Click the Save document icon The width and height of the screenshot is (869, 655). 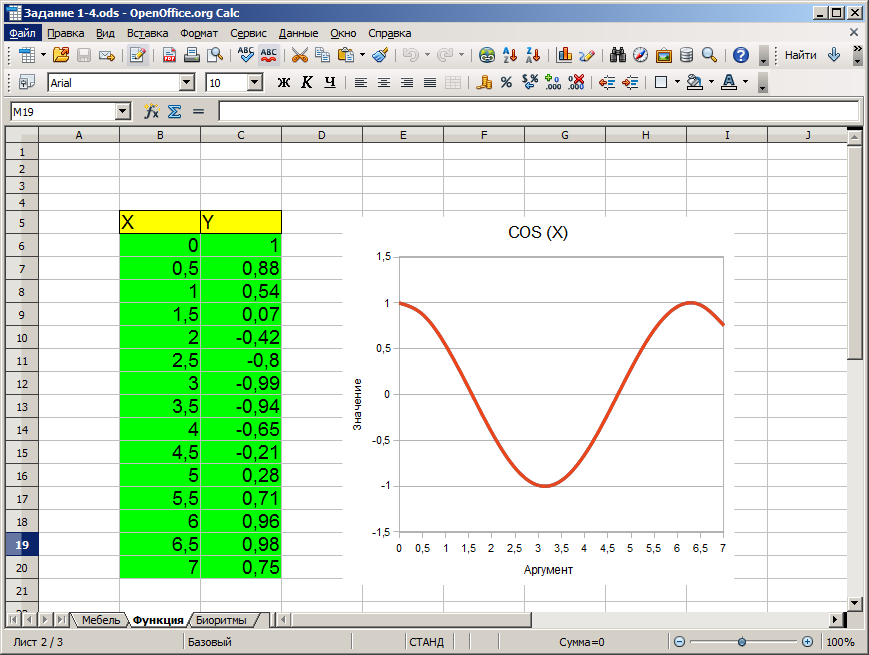click(x=84, y=55)
